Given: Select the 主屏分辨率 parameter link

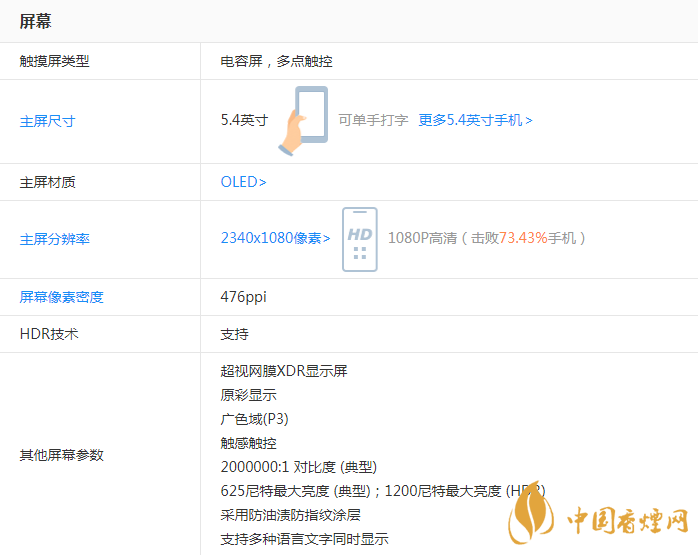Looking at the screenshot, I should click(x=54, y=239).
